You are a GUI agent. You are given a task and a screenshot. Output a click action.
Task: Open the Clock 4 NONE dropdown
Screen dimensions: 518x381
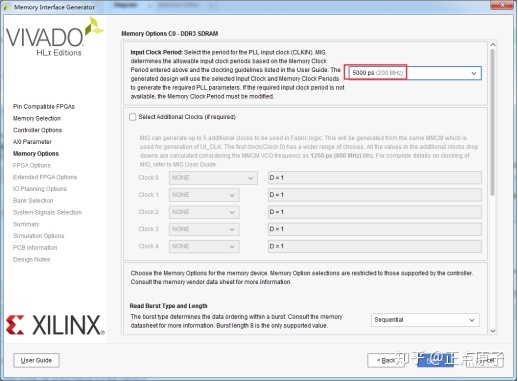point(204,247)
